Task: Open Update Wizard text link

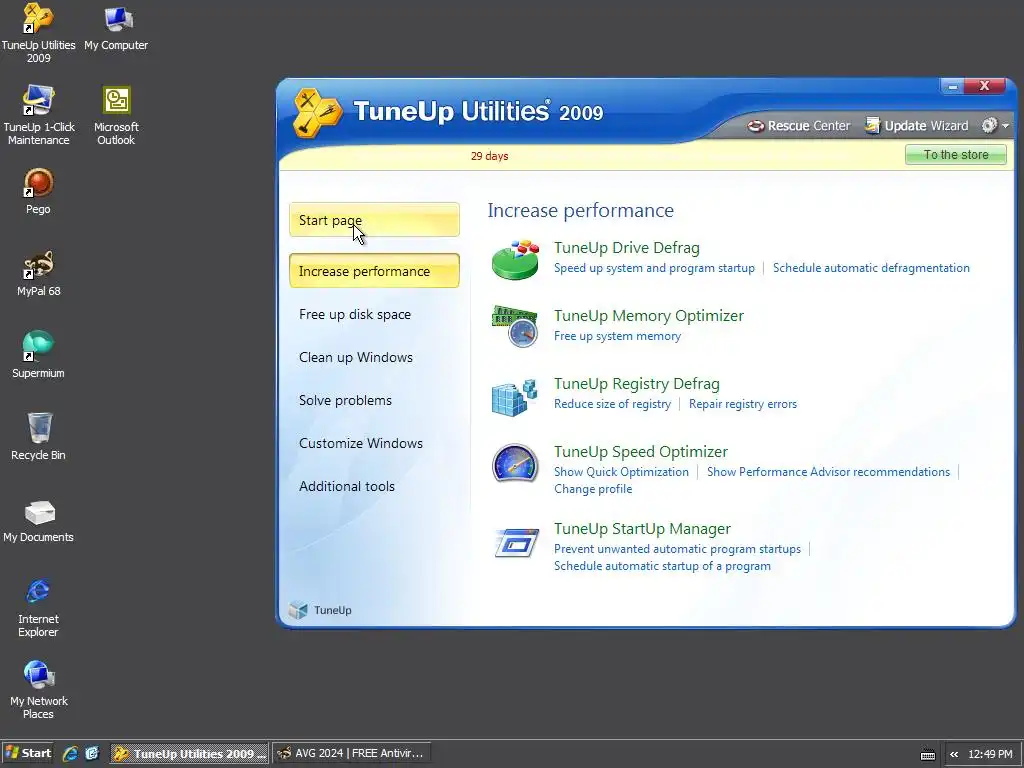Action: [926, 126]
